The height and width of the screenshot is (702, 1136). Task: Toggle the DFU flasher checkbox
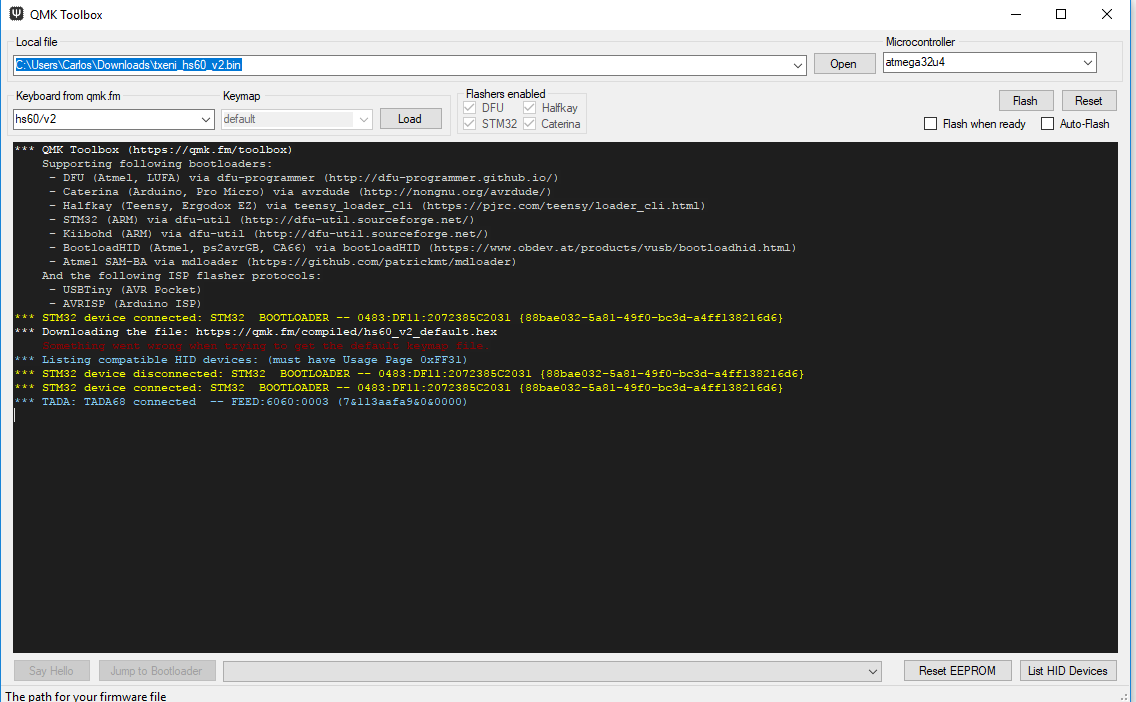click(x=469, y=108)
